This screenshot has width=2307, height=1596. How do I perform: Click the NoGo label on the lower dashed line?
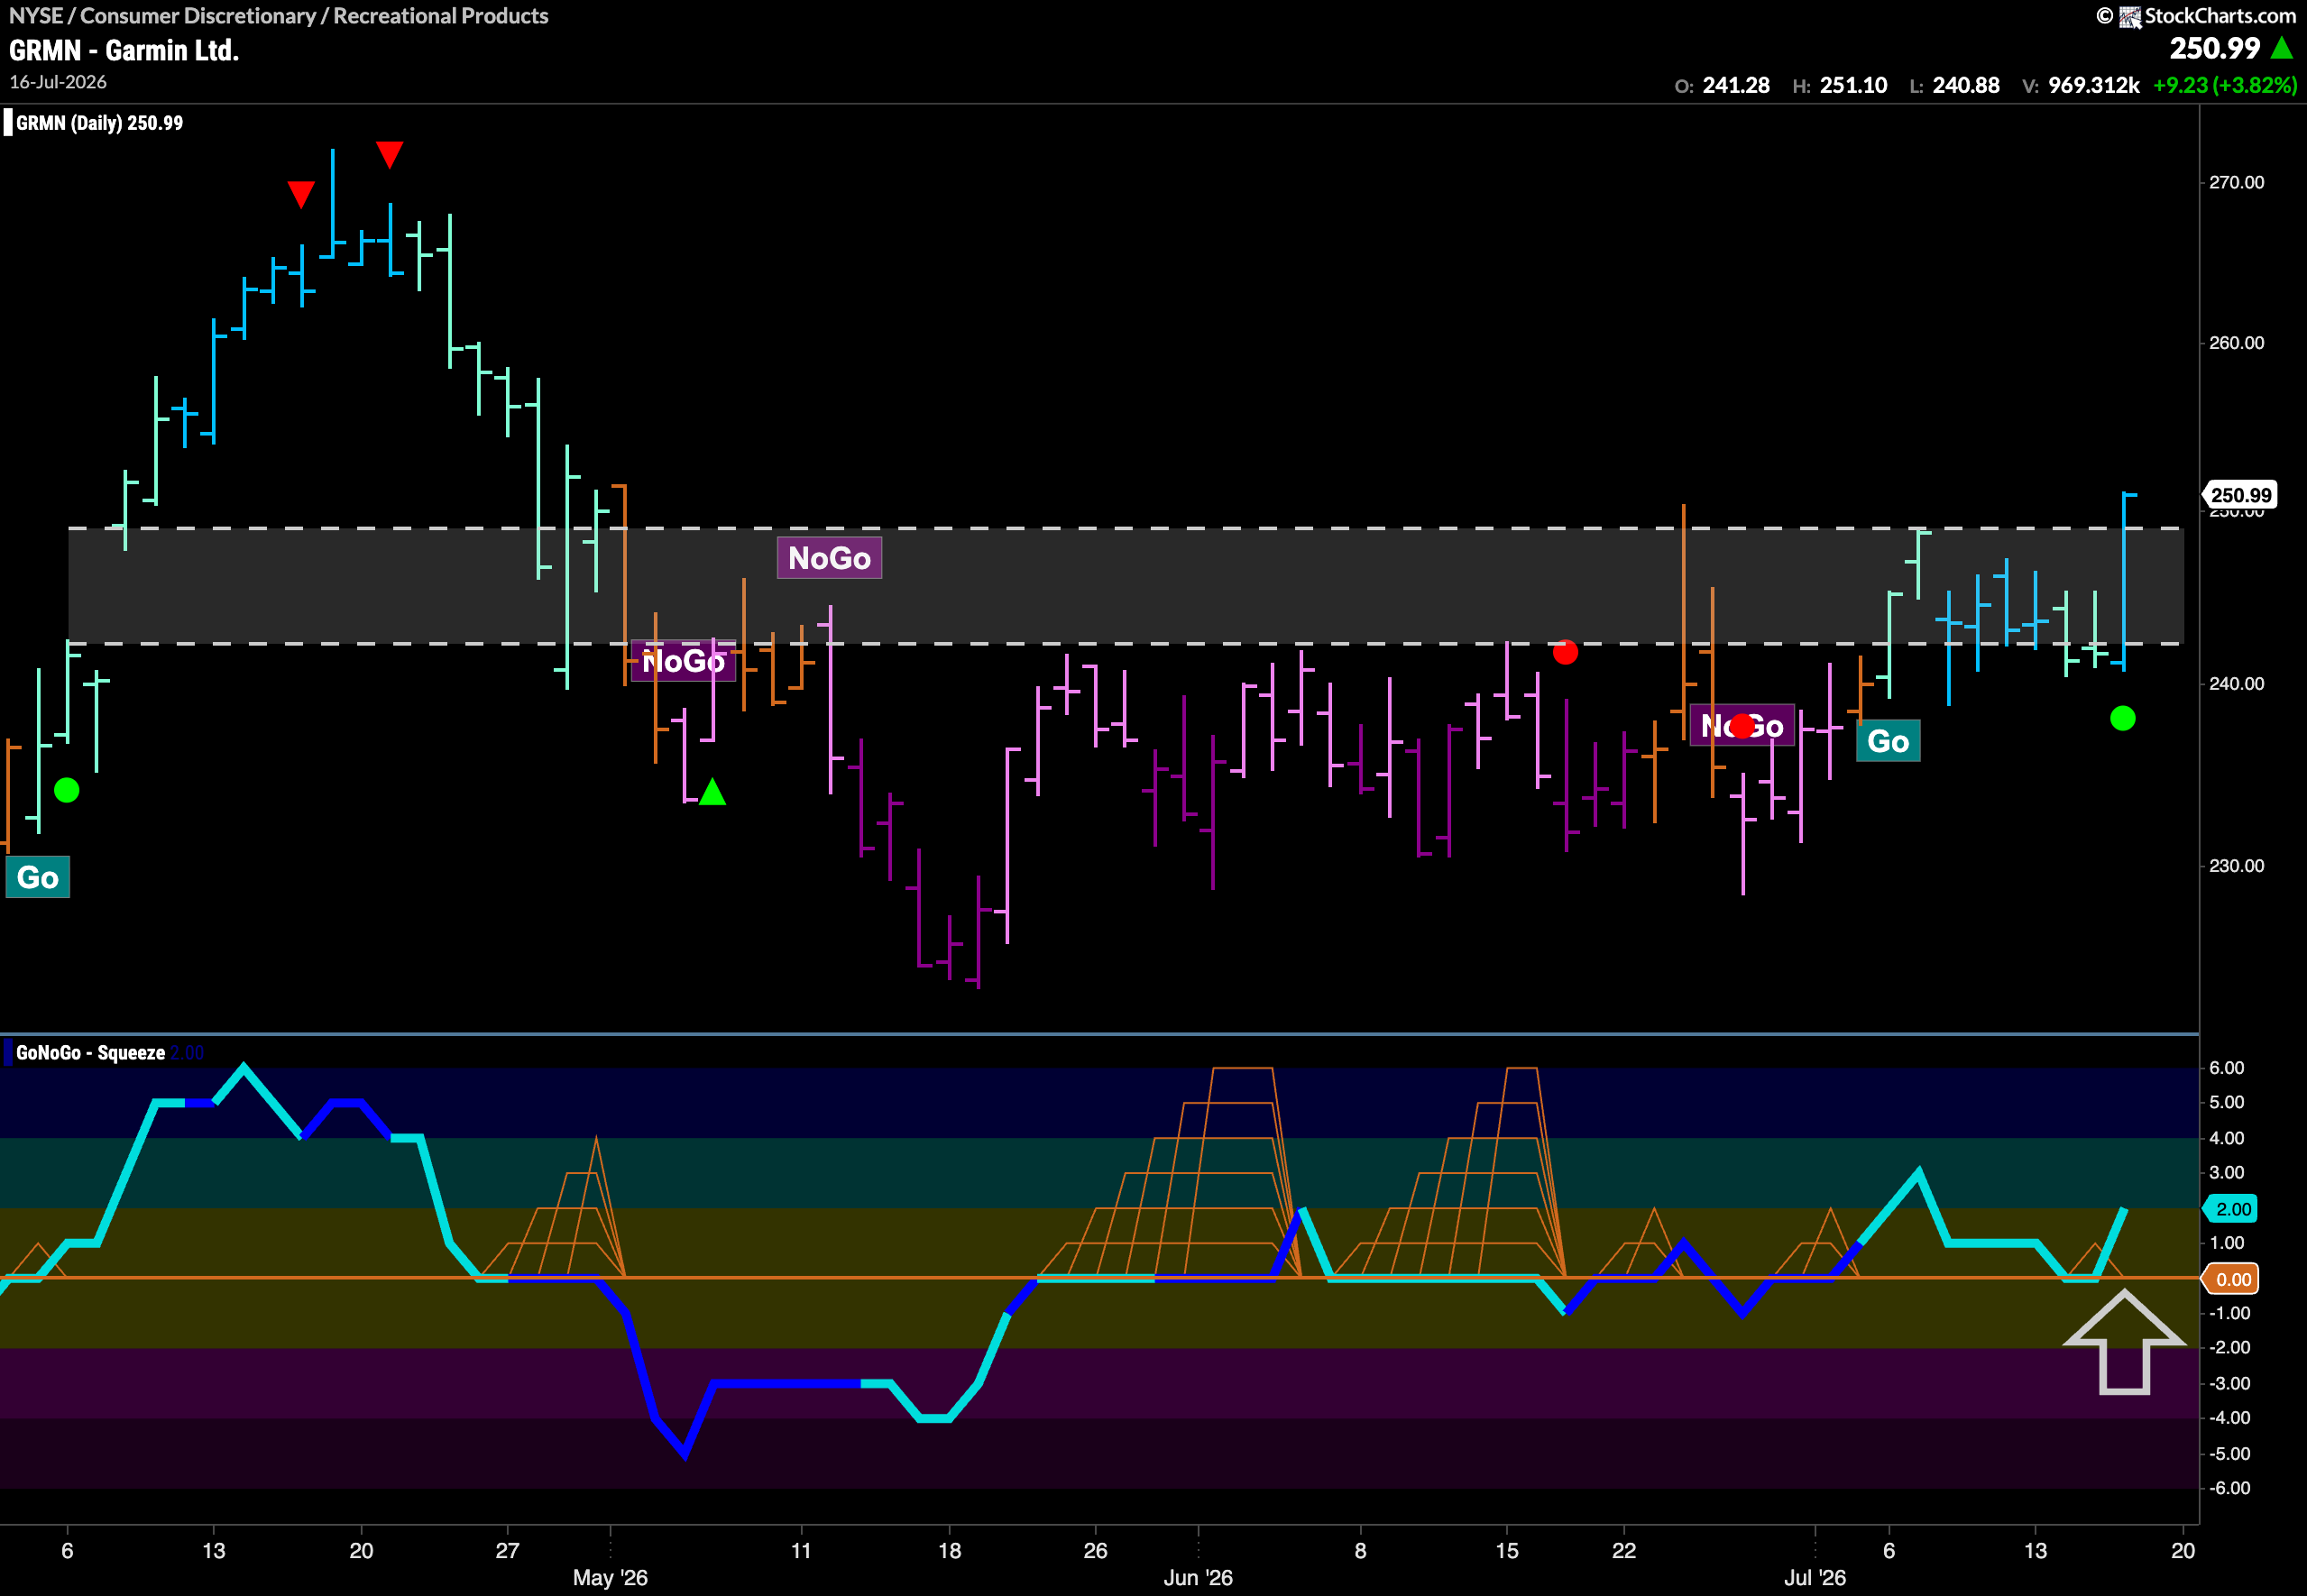684,661
